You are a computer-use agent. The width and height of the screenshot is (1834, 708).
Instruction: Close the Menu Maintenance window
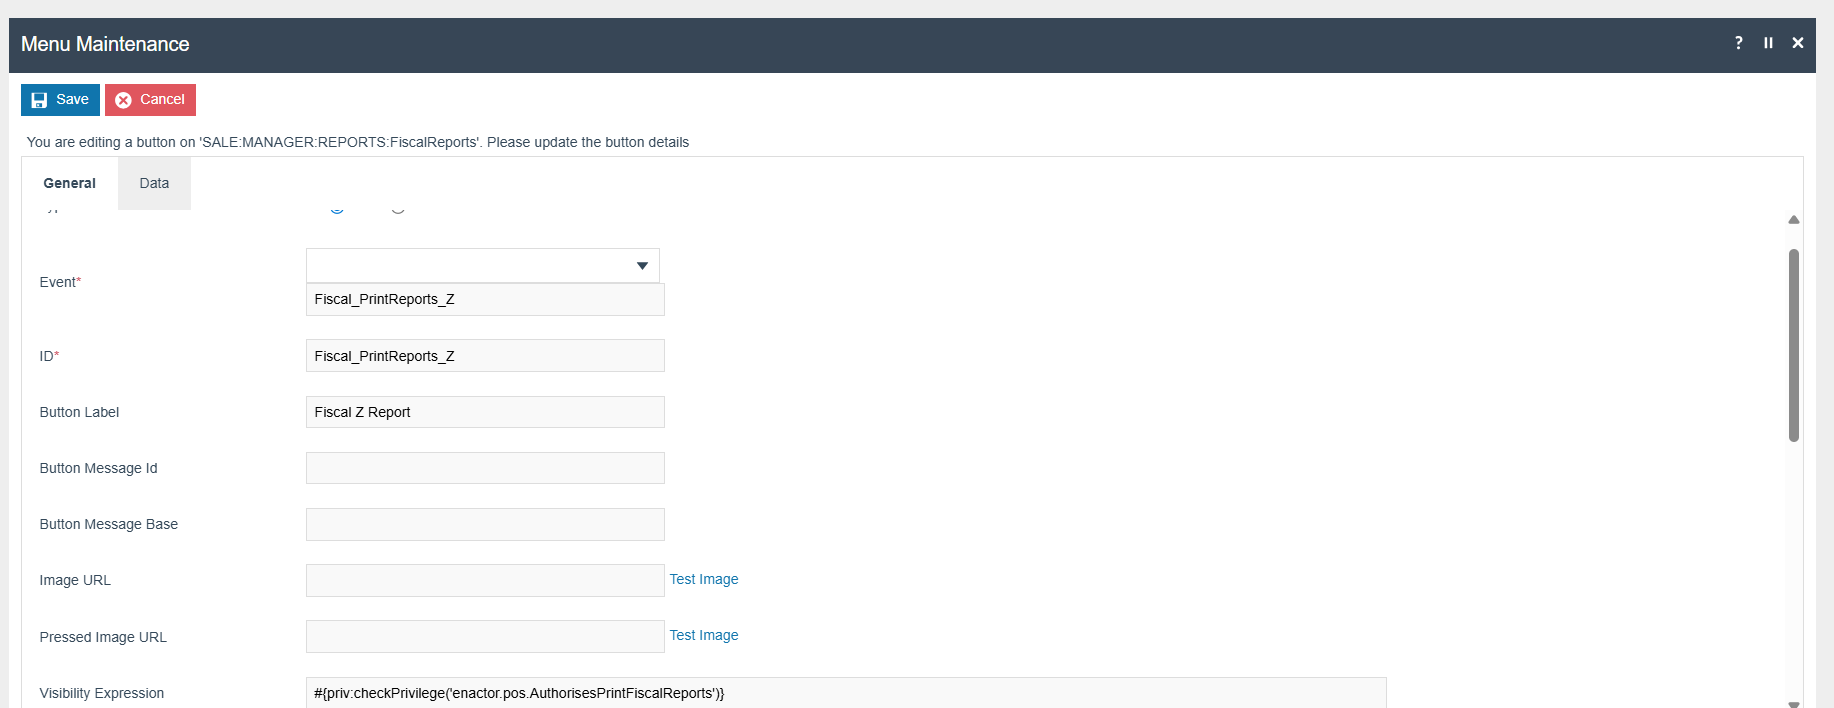(x=1797, y=43)
